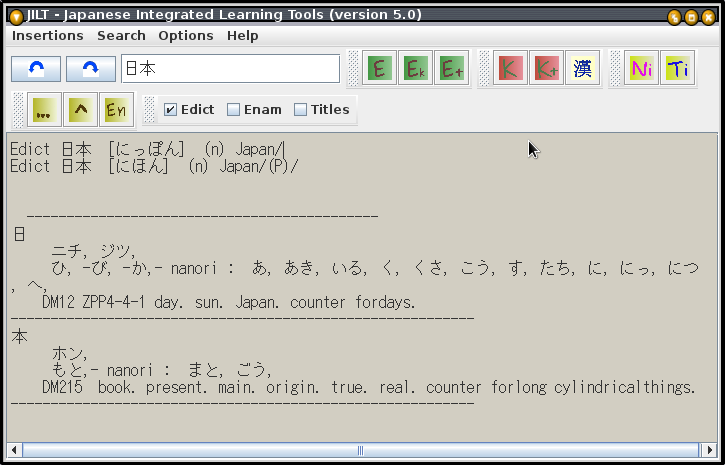Click the ホン, reading line
The width and height of the screenshot is (725, 465).
(69, 354)
